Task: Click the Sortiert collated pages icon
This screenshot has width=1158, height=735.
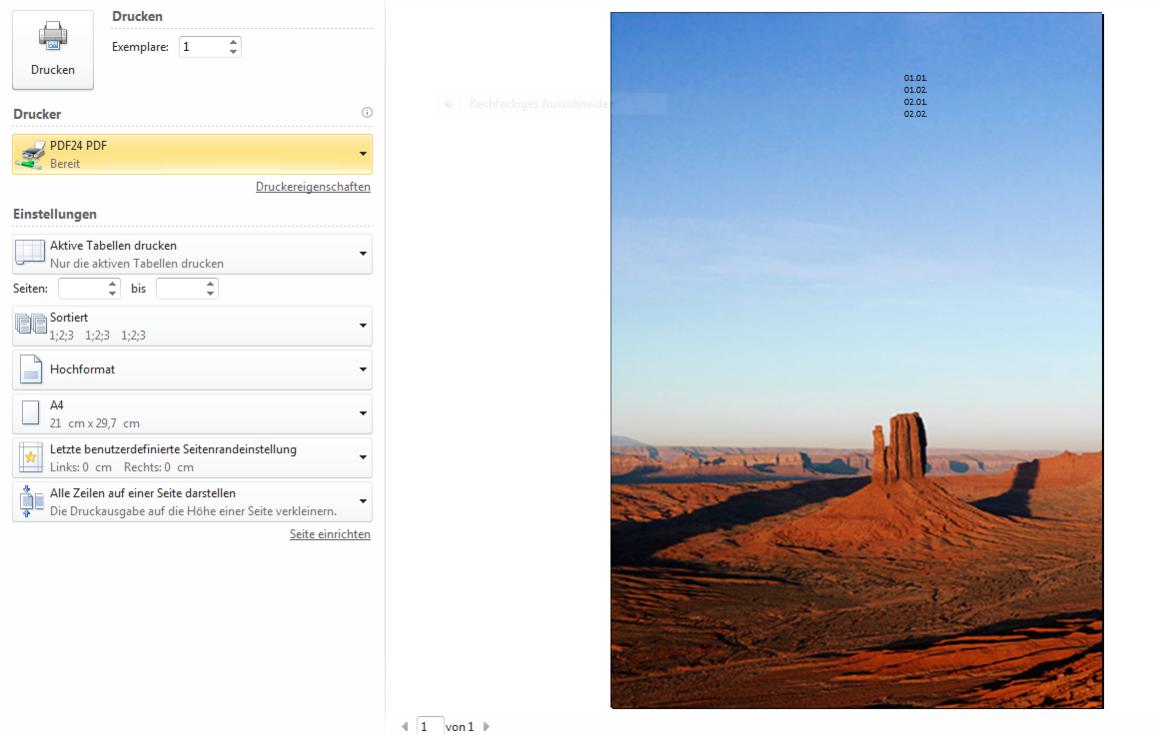Action: pyautogui.click(x=30, y=324)
